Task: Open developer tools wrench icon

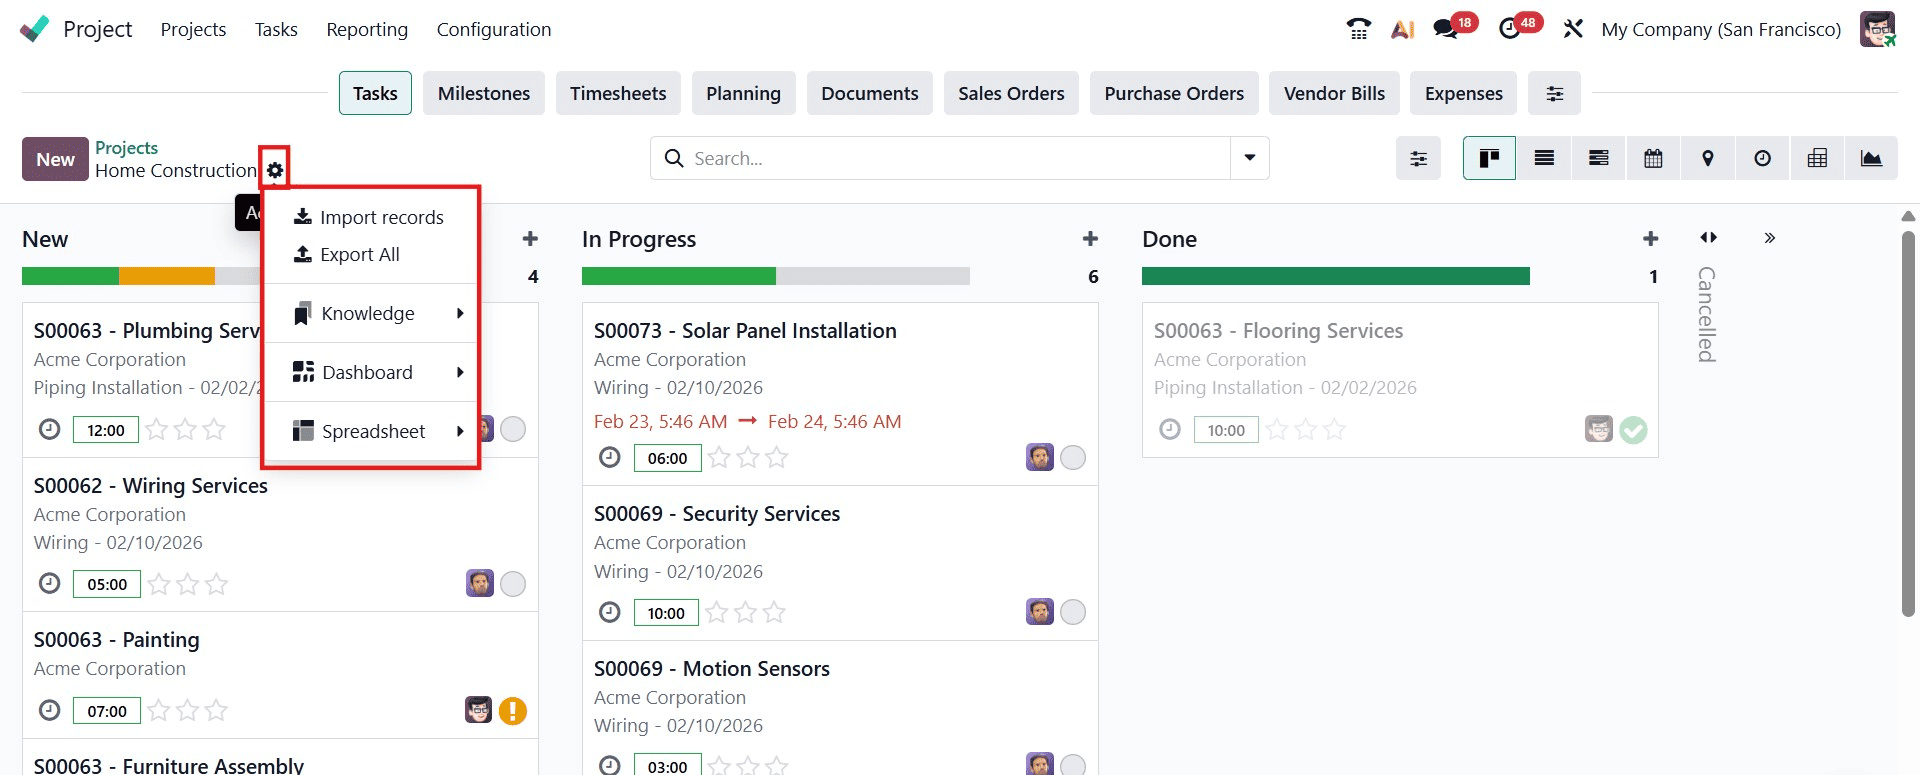Action: click(1573, 29)
